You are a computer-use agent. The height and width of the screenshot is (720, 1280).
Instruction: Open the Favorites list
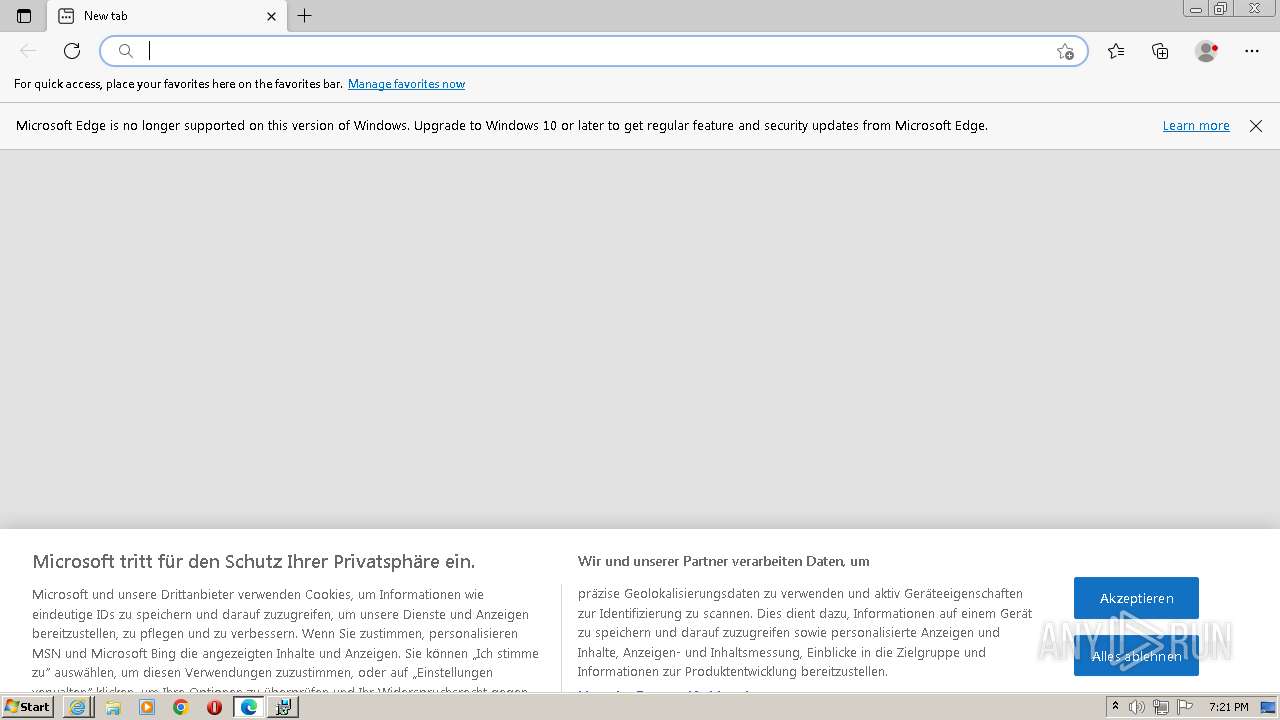(x=1116, y=51)
